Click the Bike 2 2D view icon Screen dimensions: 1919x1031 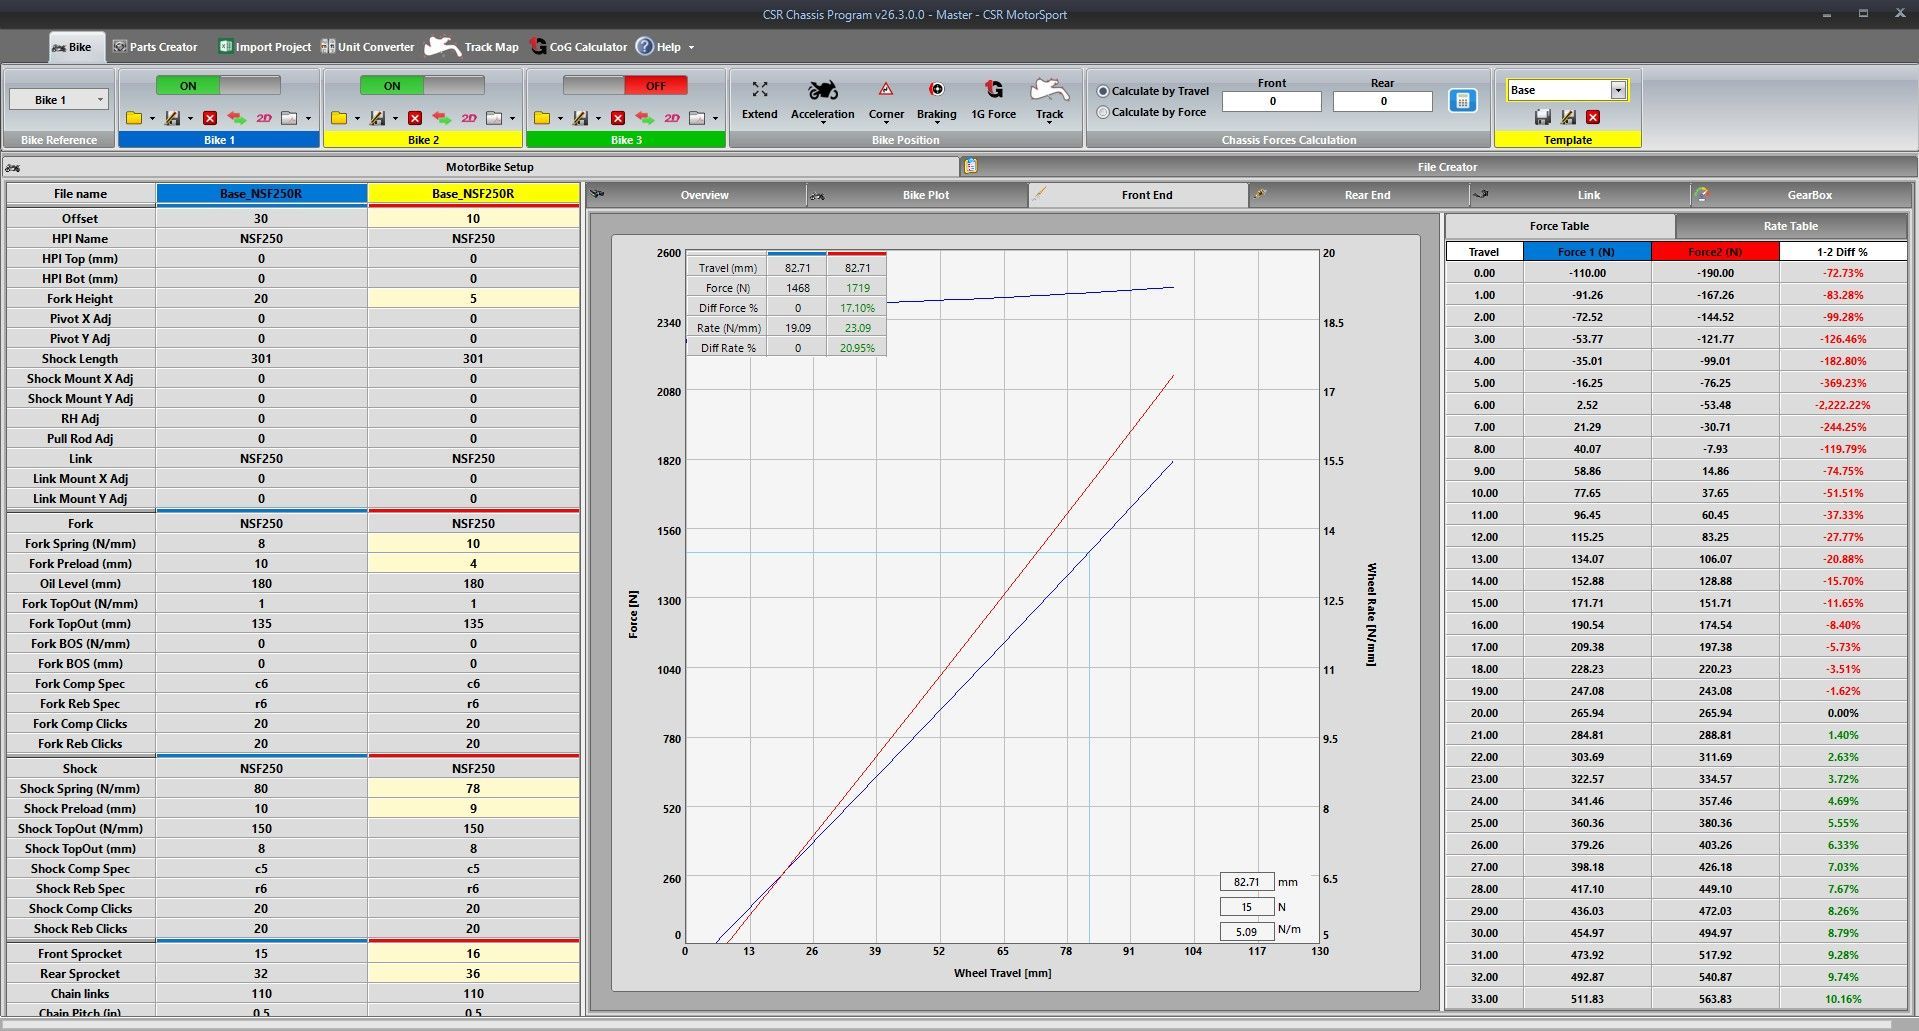click(468, 118)
